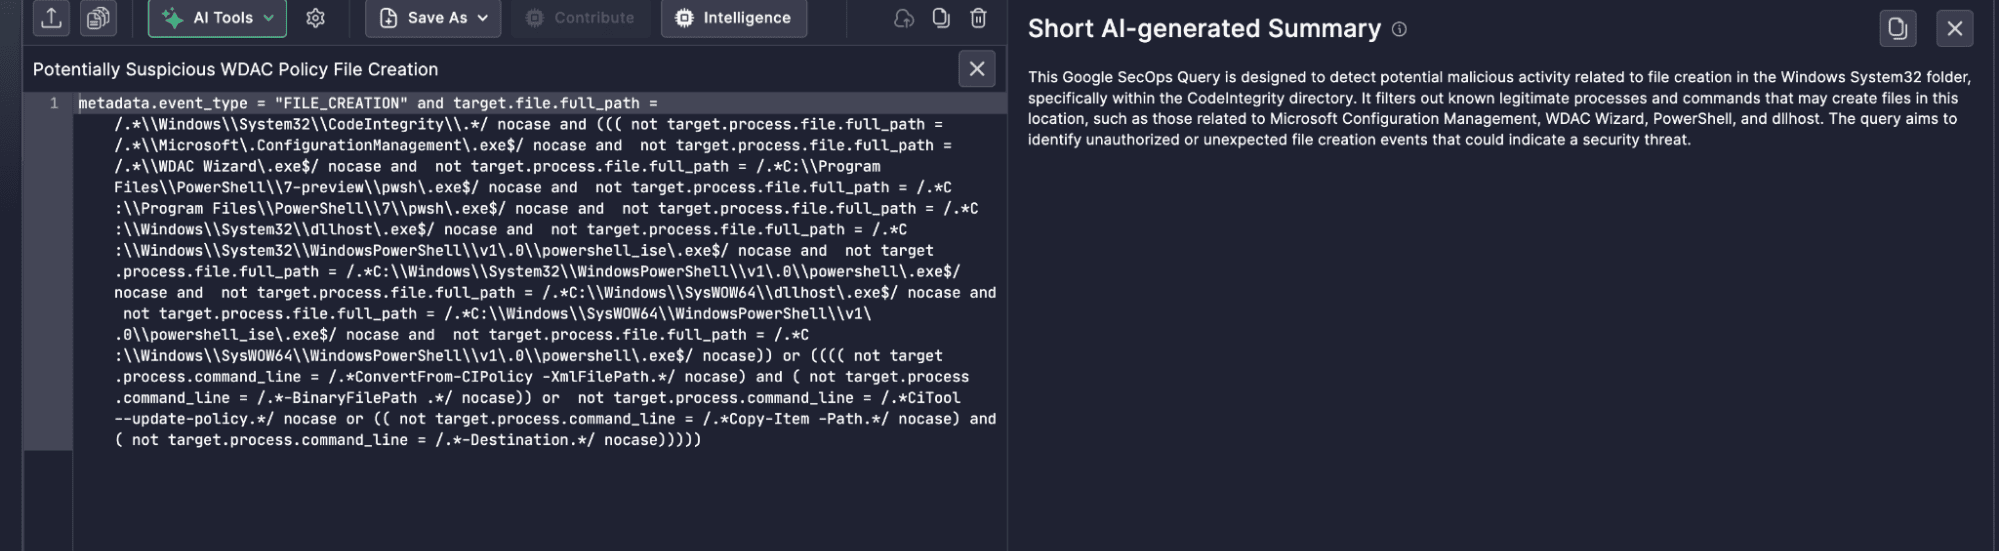Click the query title text

tap(235, 69)
